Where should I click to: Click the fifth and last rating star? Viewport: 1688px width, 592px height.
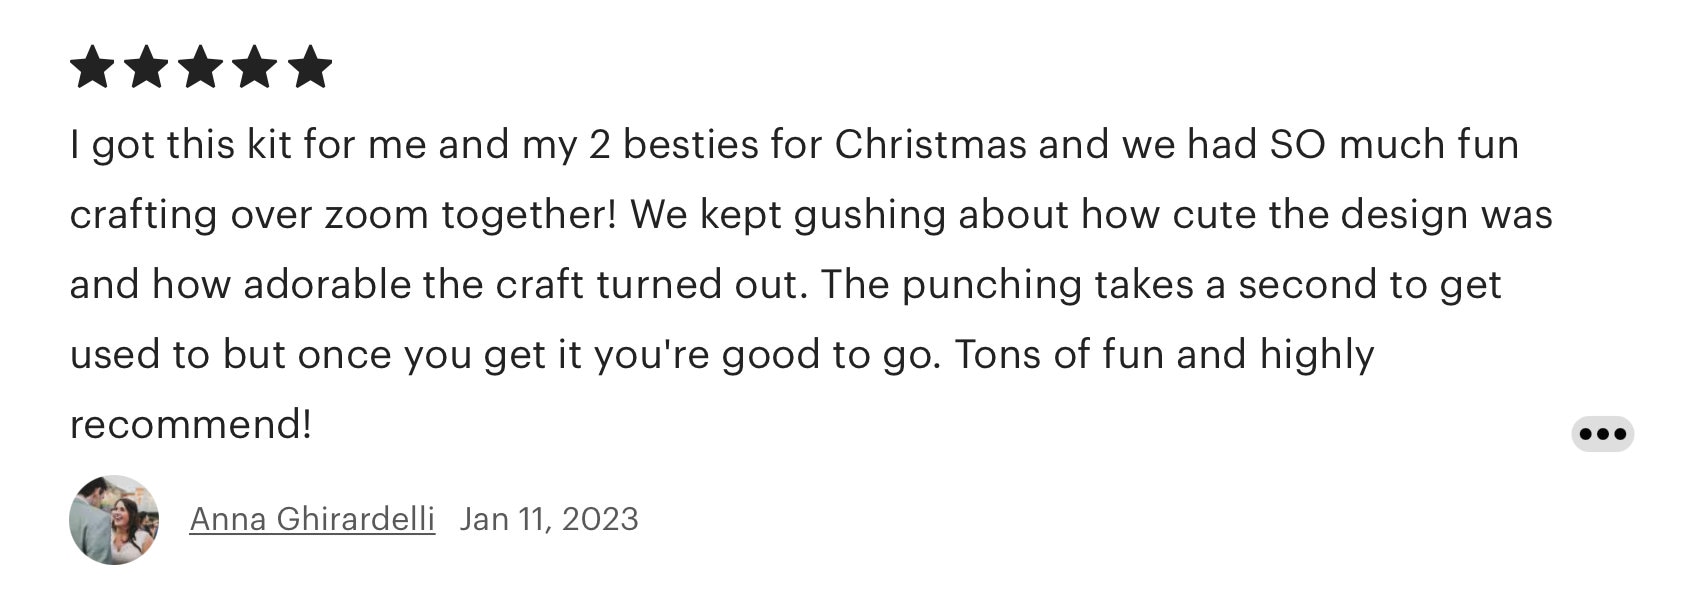click(x=309, y=67)
